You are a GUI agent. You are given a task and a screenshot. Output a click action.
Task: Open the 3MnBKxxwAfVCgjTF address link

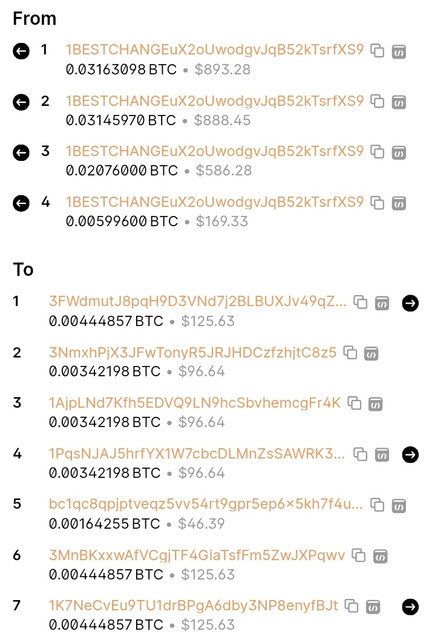tap(197, 555)
